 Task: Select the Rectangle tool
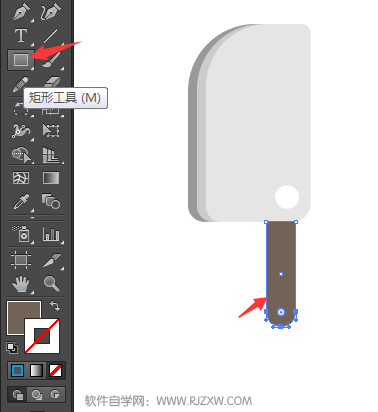21,60
